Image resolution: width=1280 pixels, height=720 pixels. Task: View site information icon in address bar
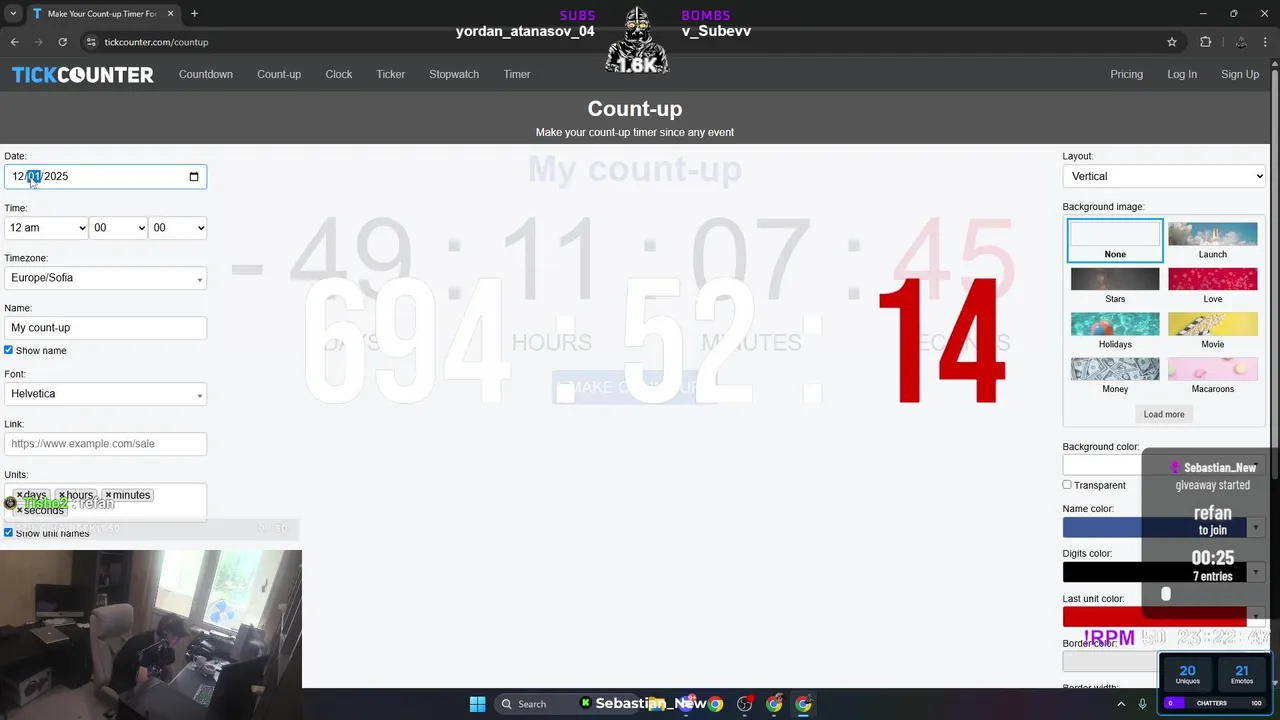(91, 42)
